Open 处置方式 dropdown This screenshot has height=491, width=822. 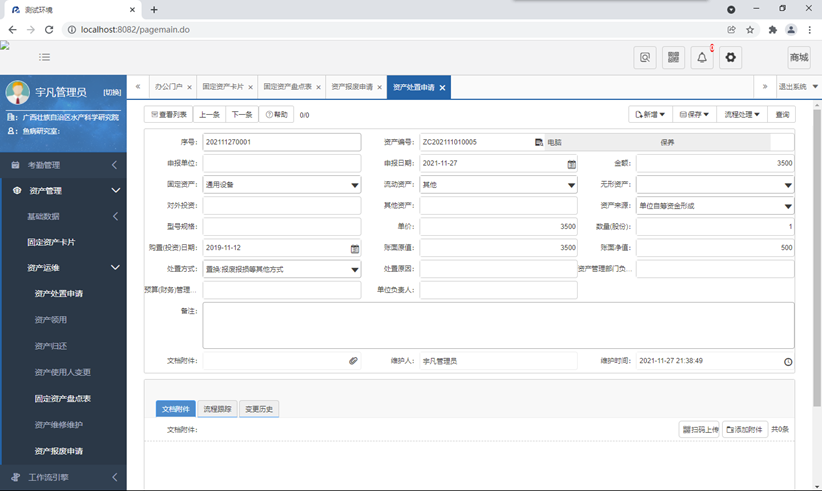pyautogui.click(x=282, y=269)
